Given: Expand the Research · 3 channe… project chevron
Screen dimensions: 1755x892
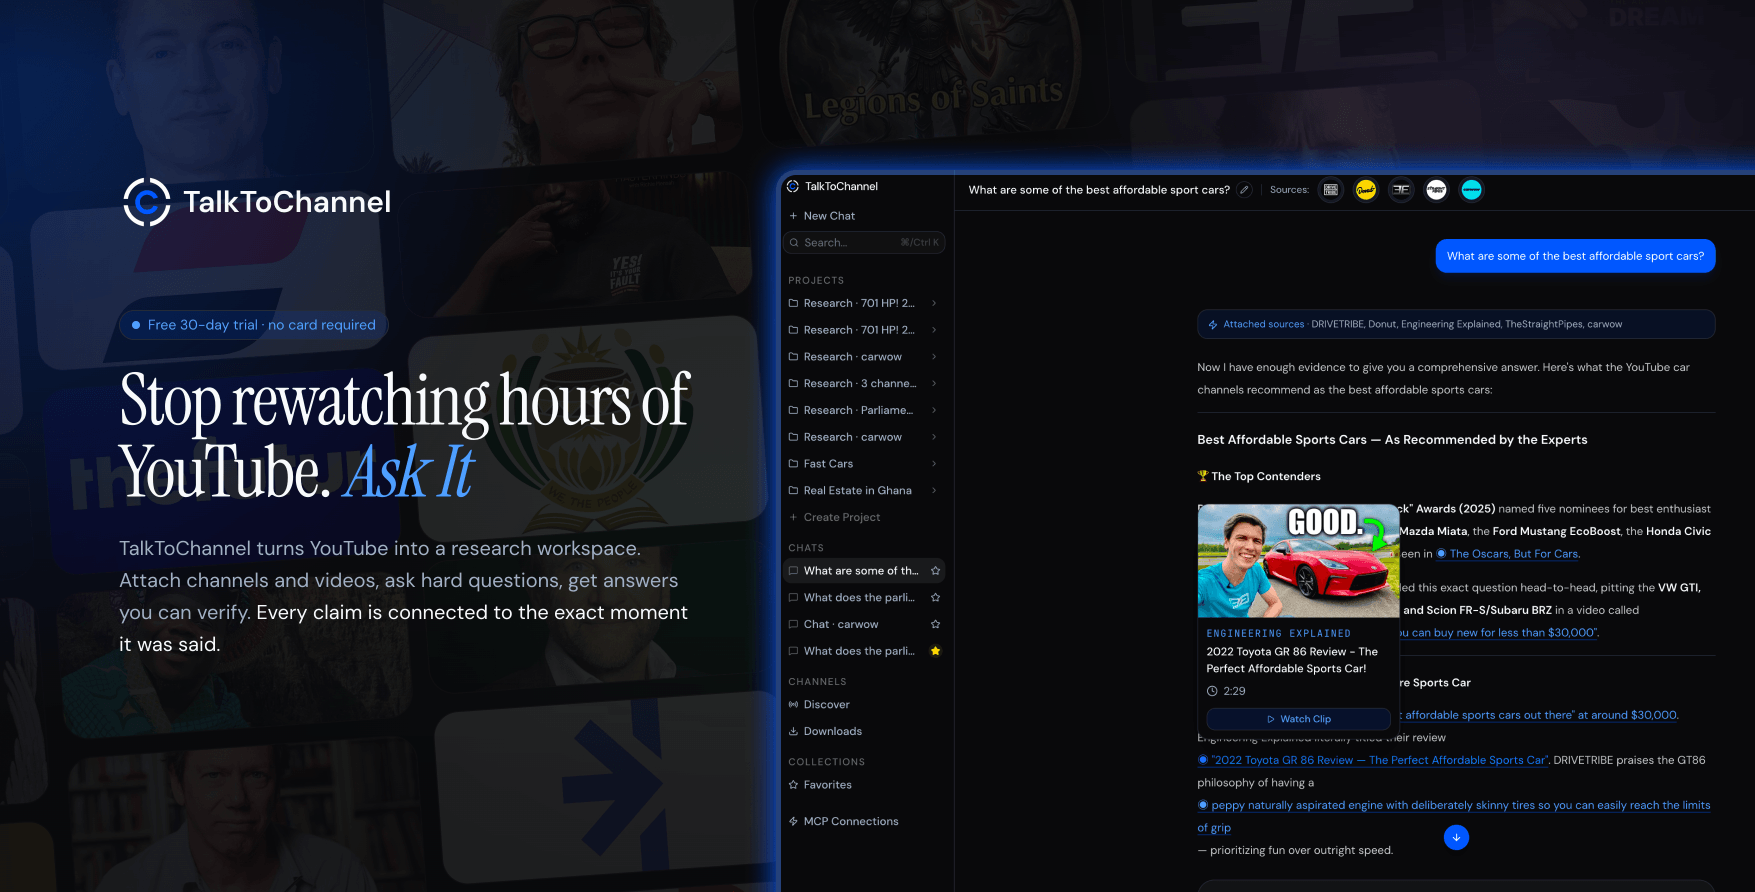Looking at the screenshot, I should click(x=934, y=384).
